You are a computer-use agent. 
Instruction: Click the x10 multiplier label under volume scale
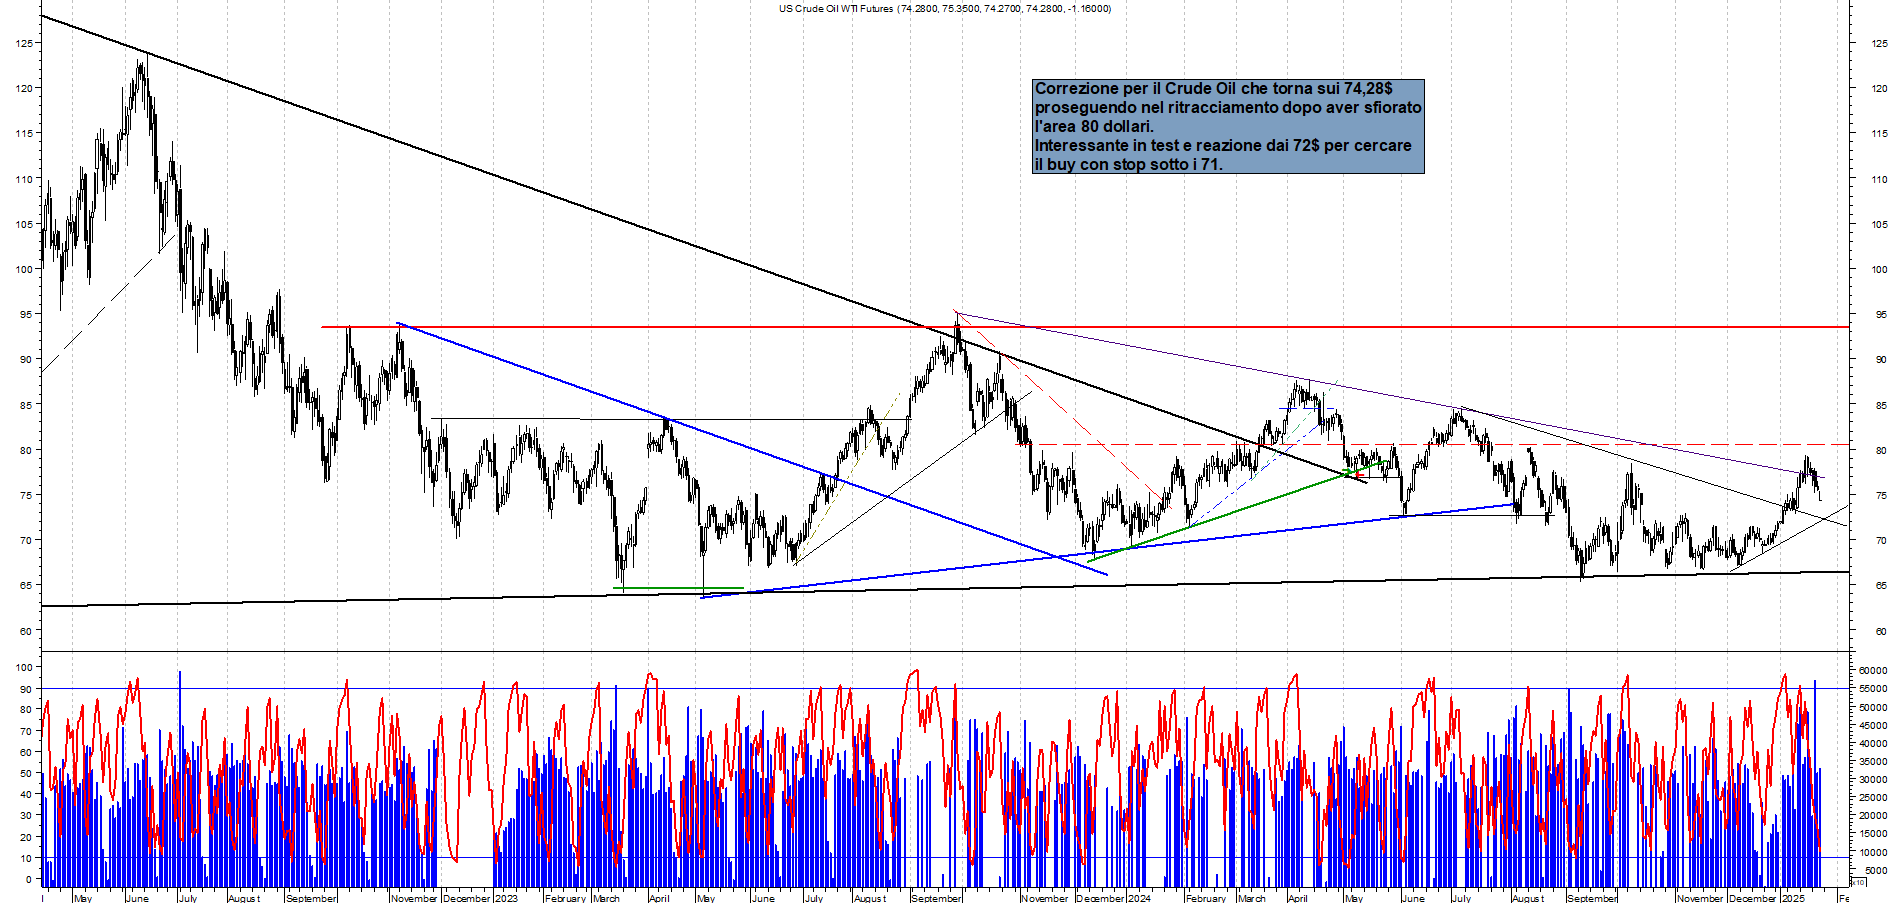(1858, 882)
